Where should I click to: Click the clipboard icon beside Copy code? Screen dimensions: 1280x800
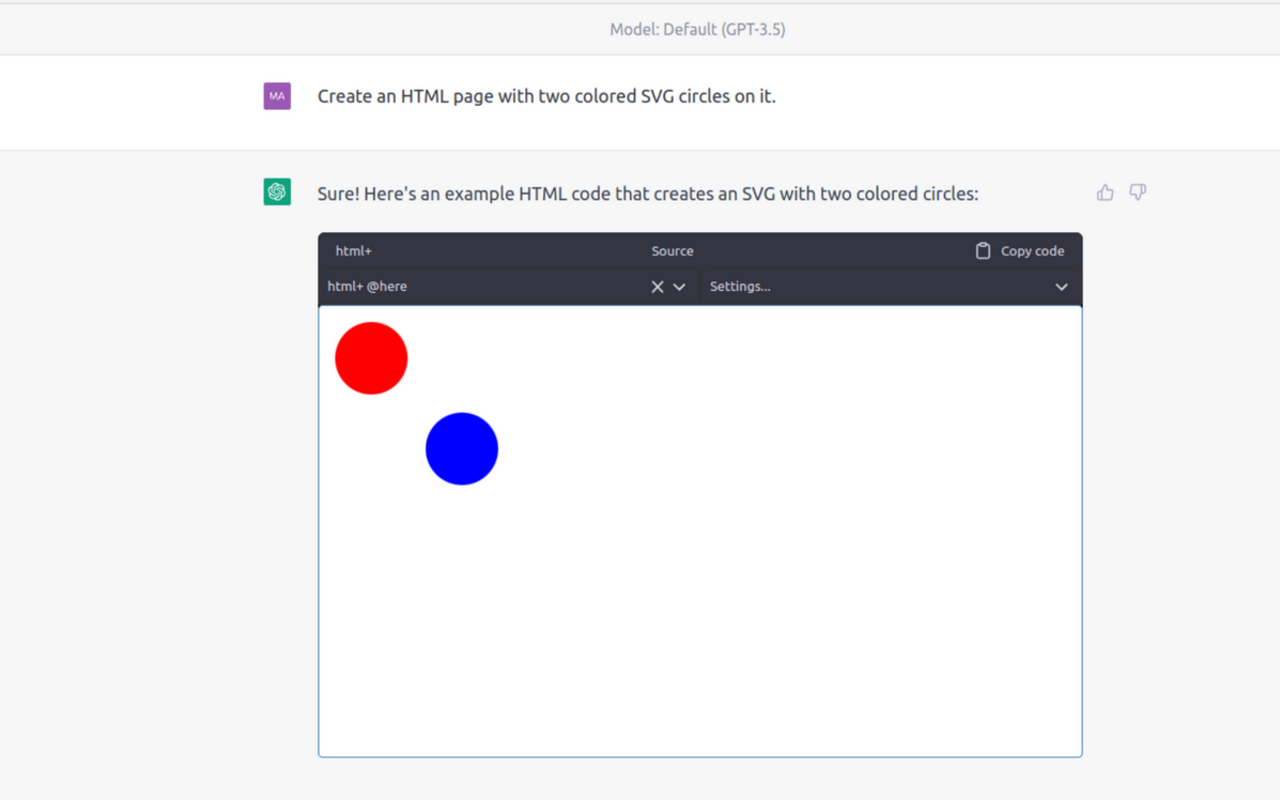(x=983, y=251)
